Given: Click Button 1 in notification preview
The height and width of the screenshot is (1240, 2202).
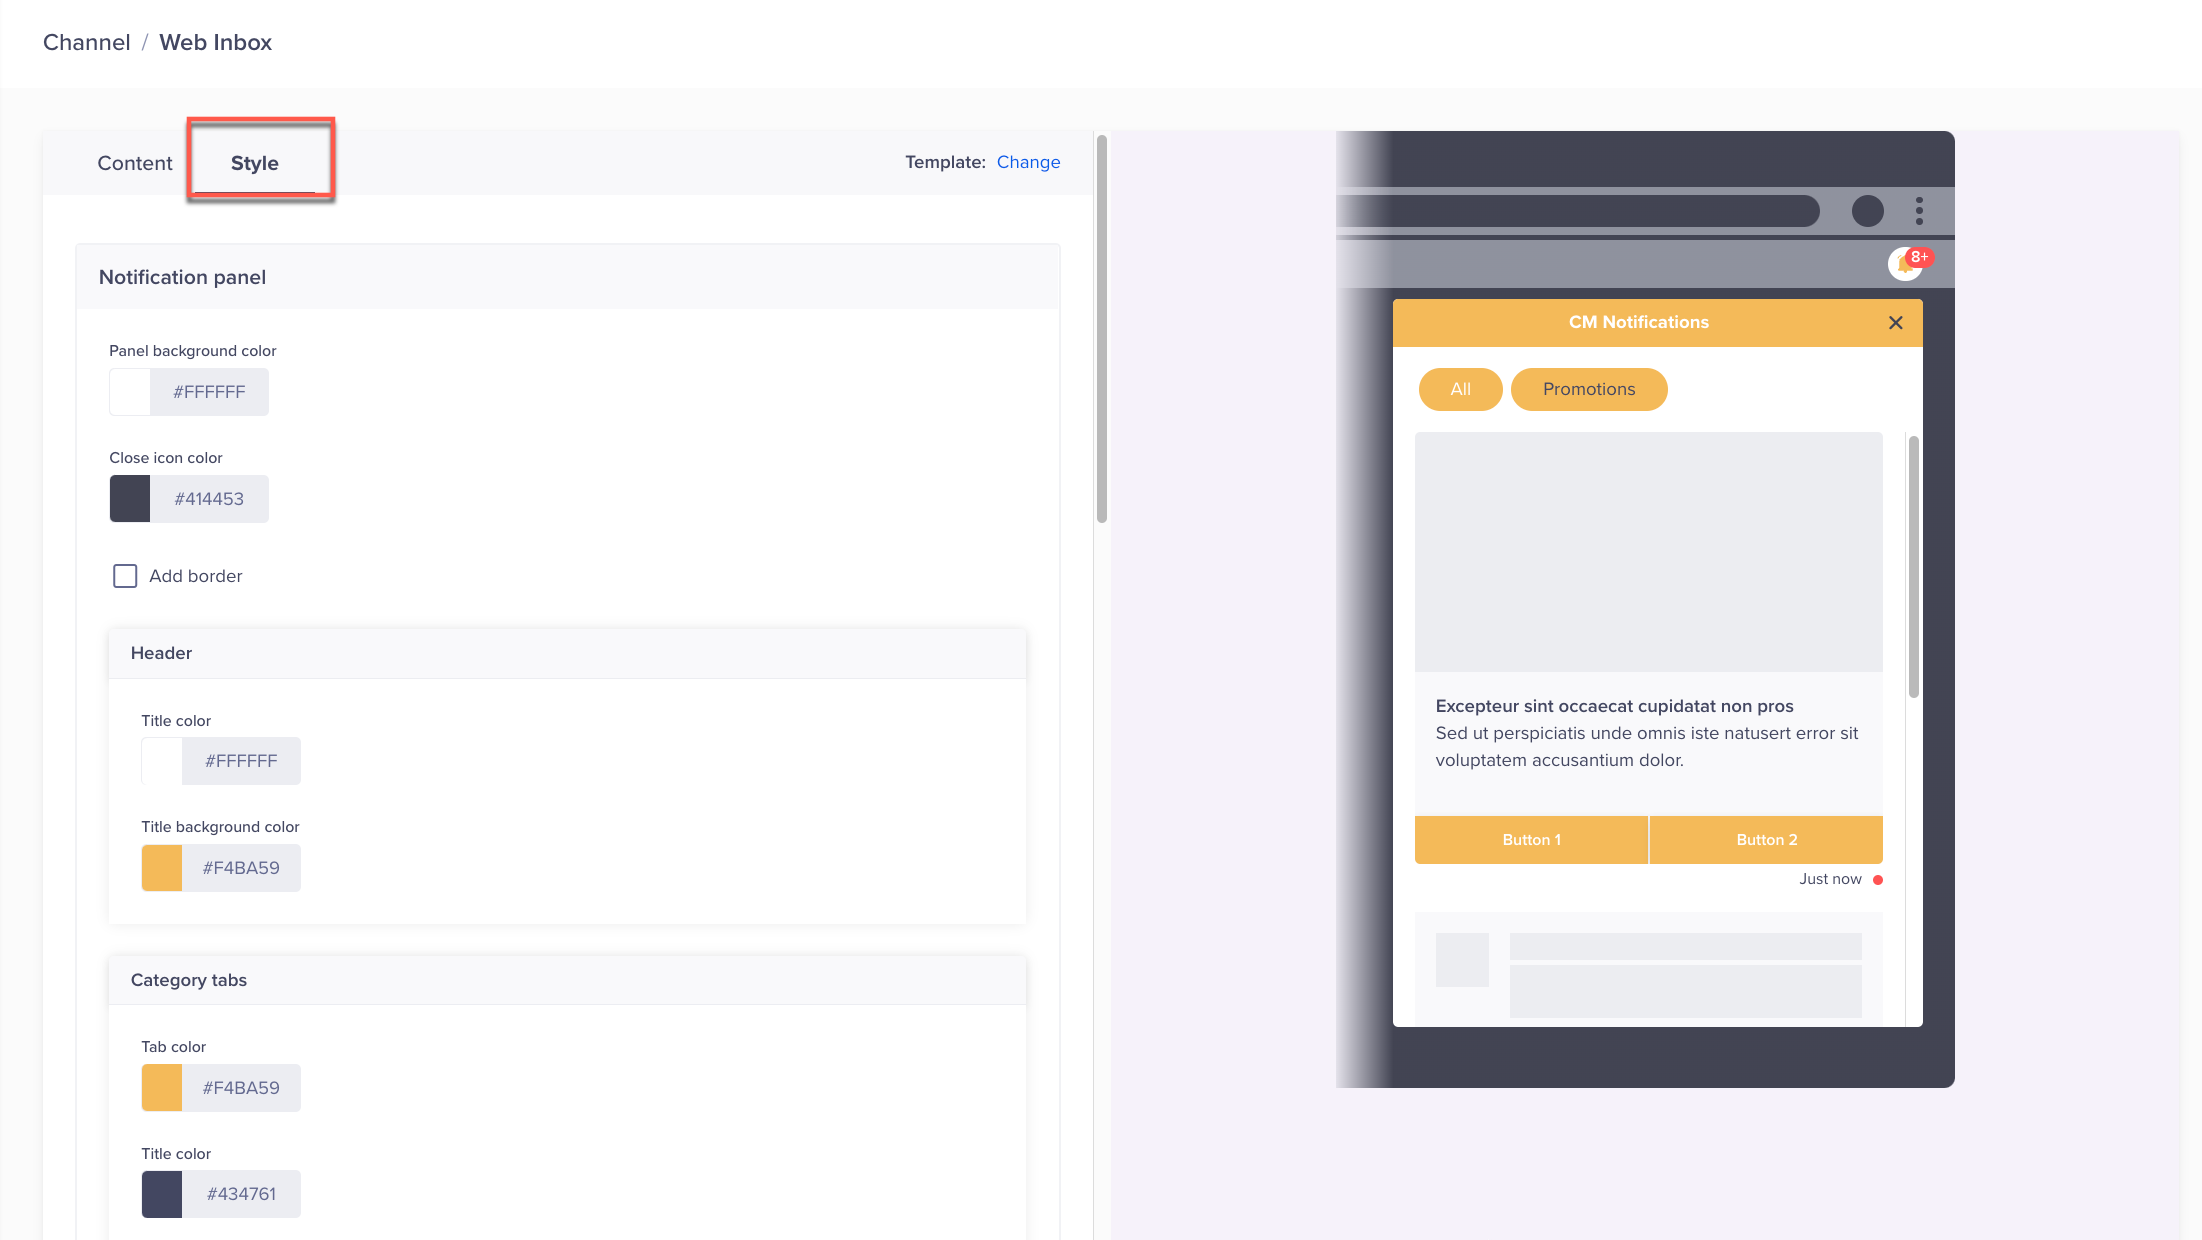Looking at the screenshot, I should point(1531,840).
